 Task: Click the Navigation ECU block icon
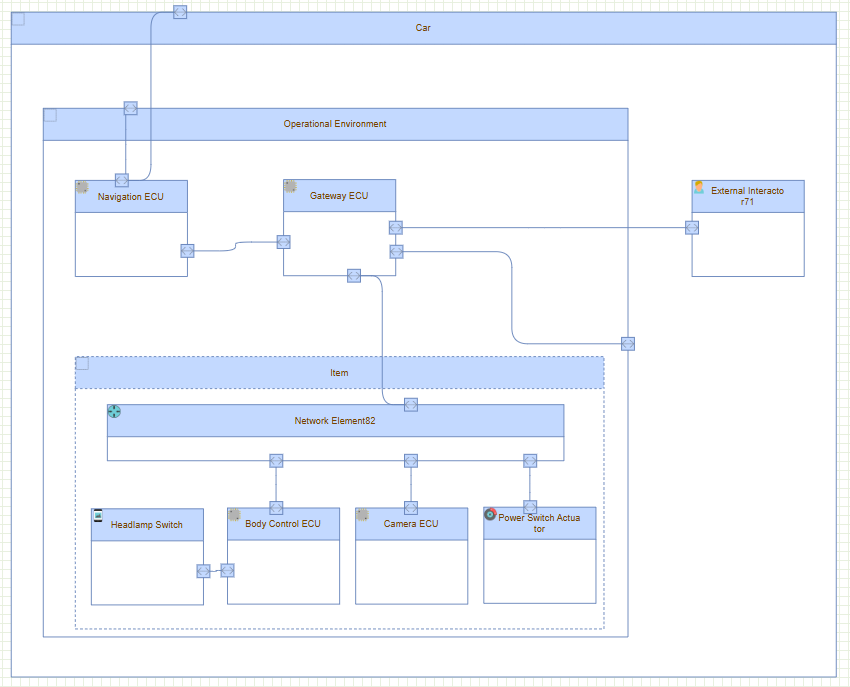tap(82, 187)
